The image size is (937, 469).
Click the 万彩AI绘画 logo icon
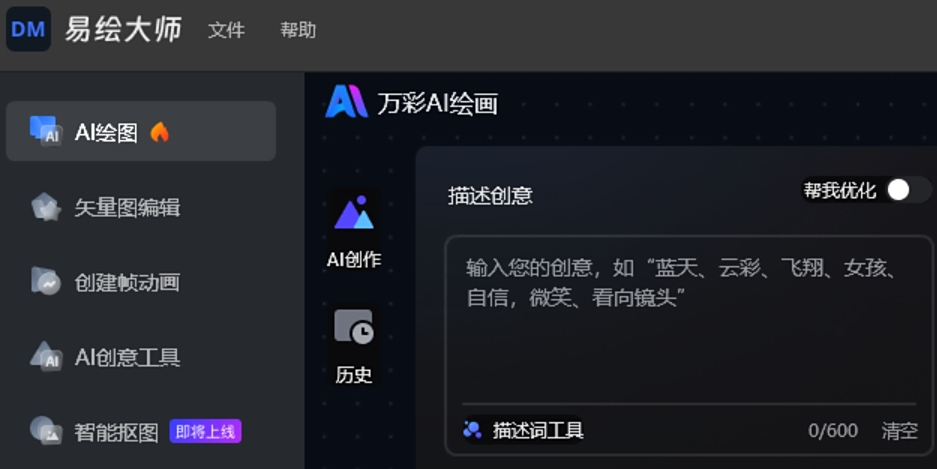click(x=347, y=101)
